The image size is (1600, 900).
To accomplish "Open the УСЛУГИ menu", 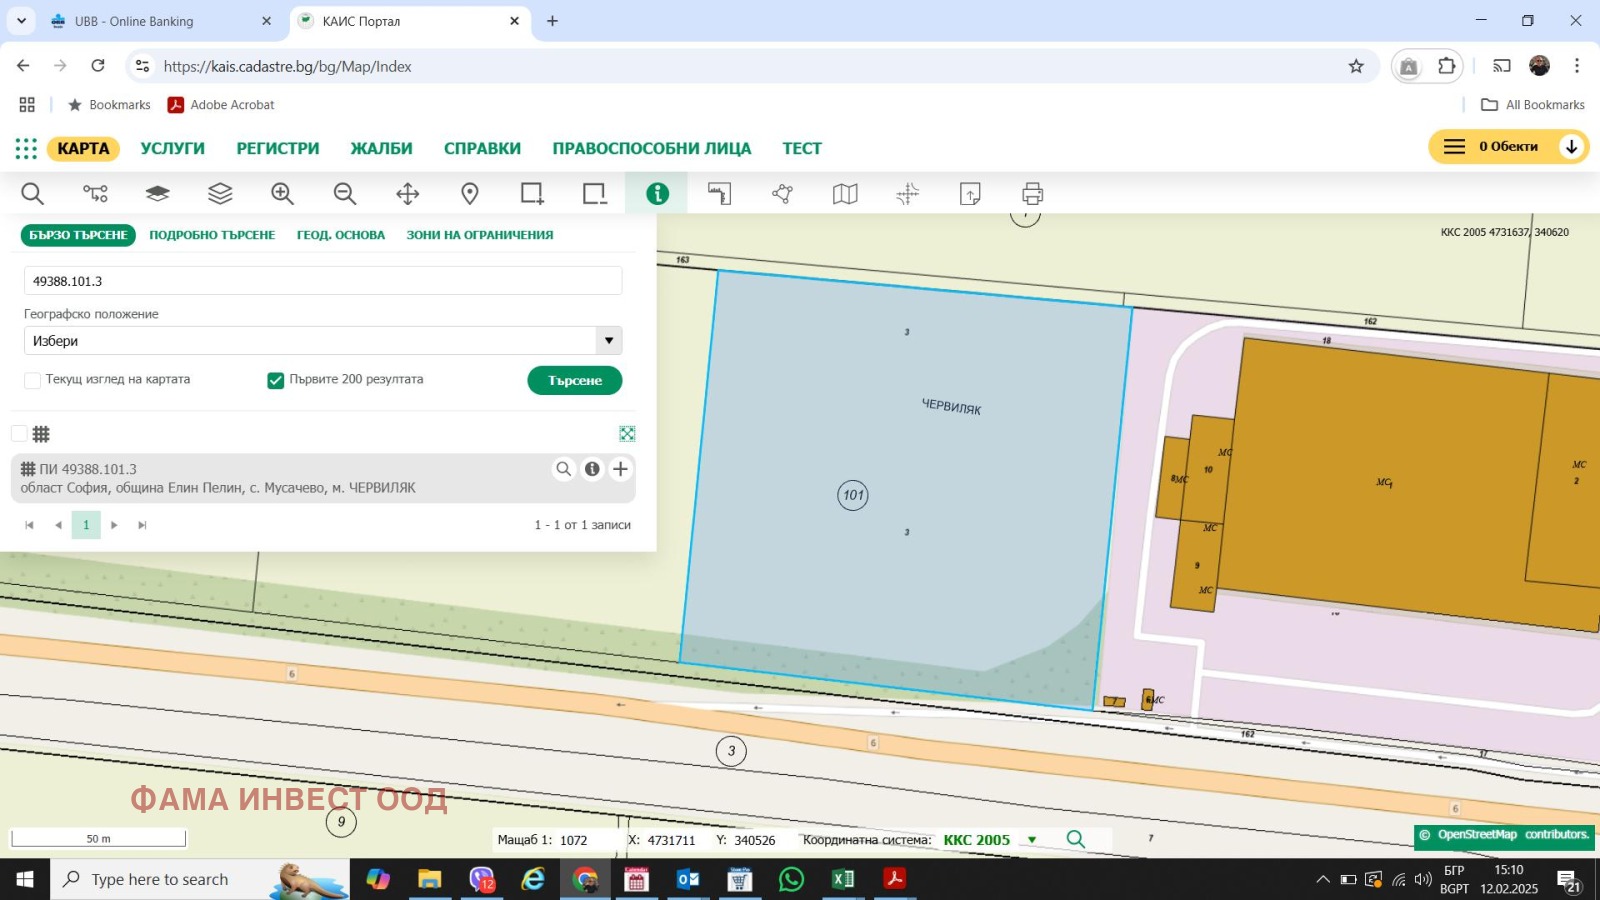I will (172, 148).
